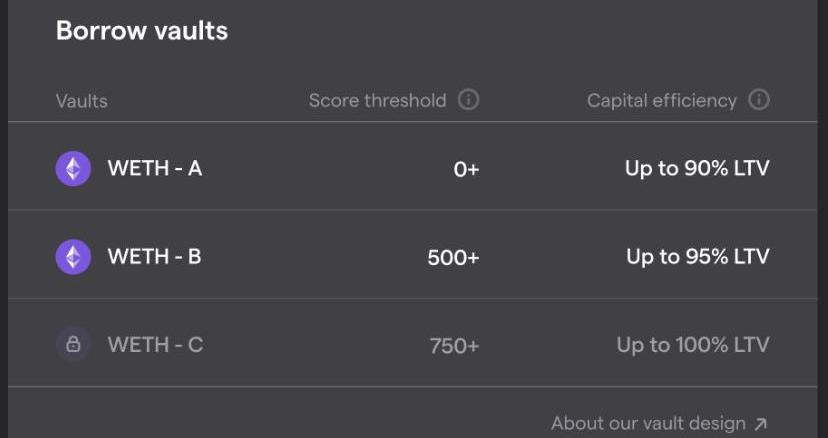
Task: Click the external arrow next to vault design
Action: [x=761, y=424]
